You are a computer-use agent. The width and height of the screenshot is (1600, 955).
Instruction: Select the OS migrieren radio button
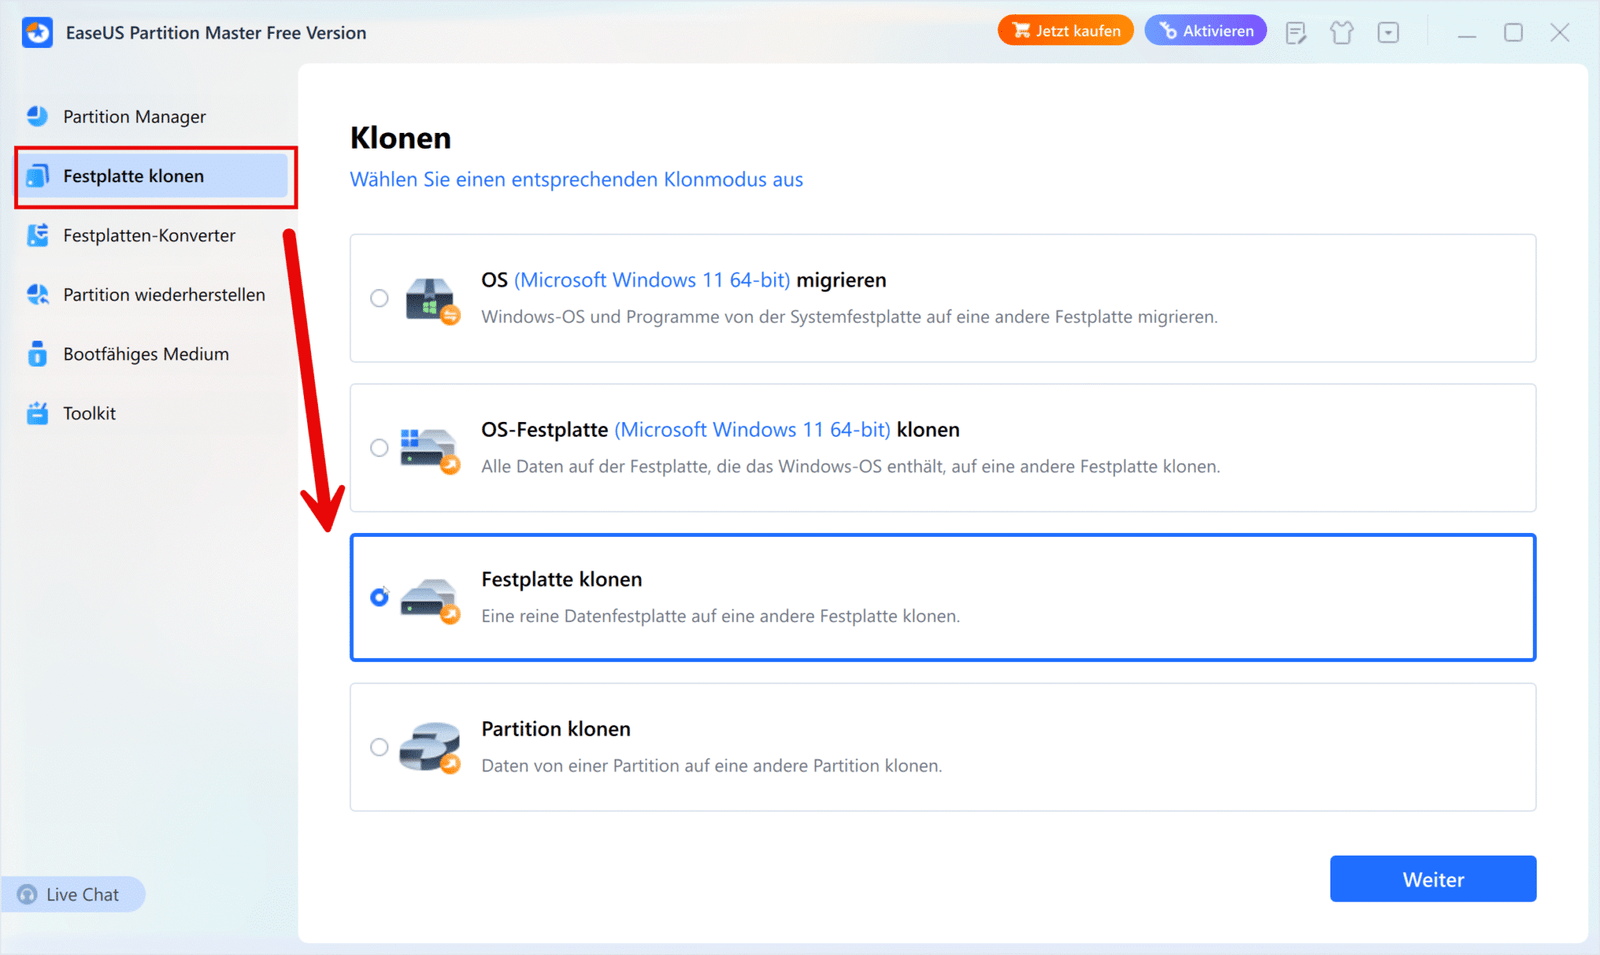tap(379, 298)
